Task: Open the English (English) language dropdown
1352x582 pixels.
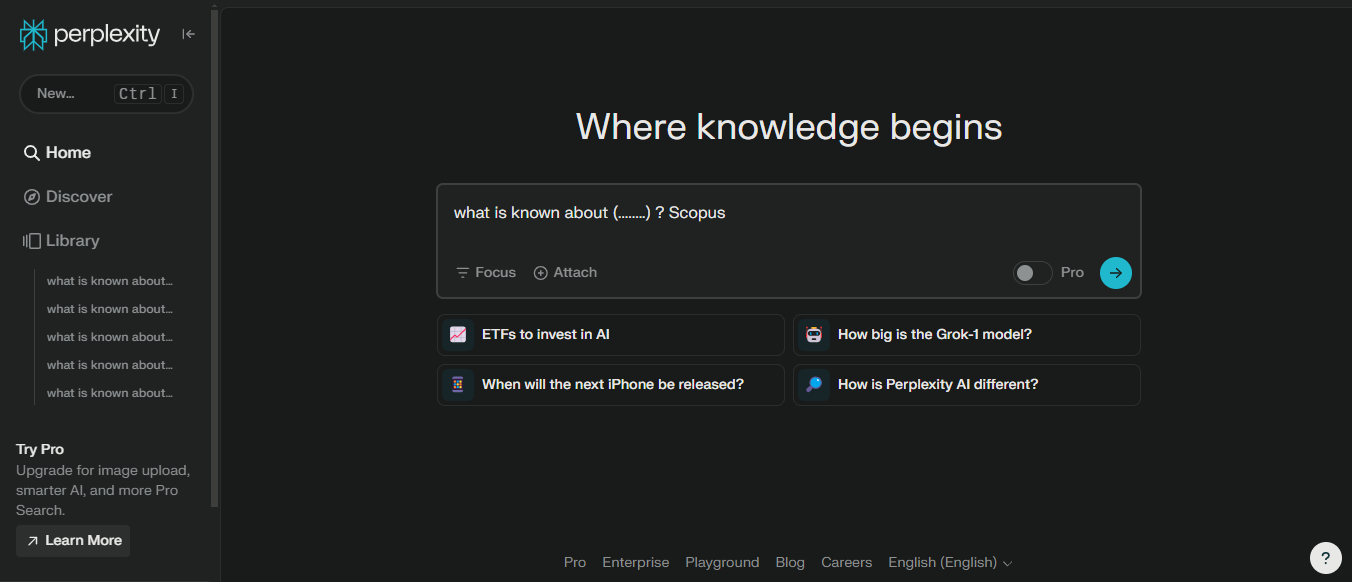Action: coord(950,563)
